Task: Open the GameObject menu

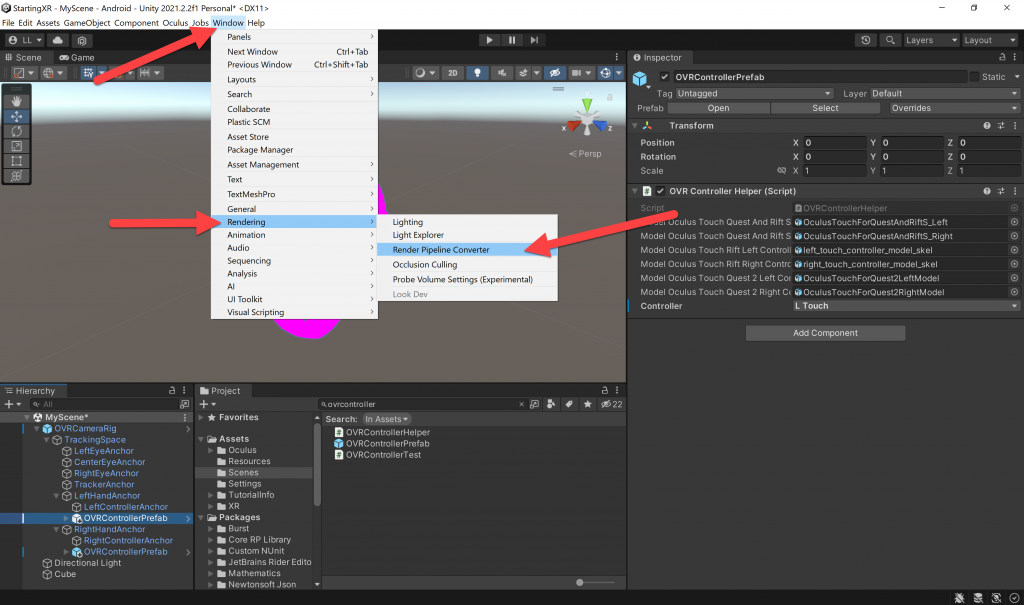Action: pyautogui.click(x=86, y=22)
